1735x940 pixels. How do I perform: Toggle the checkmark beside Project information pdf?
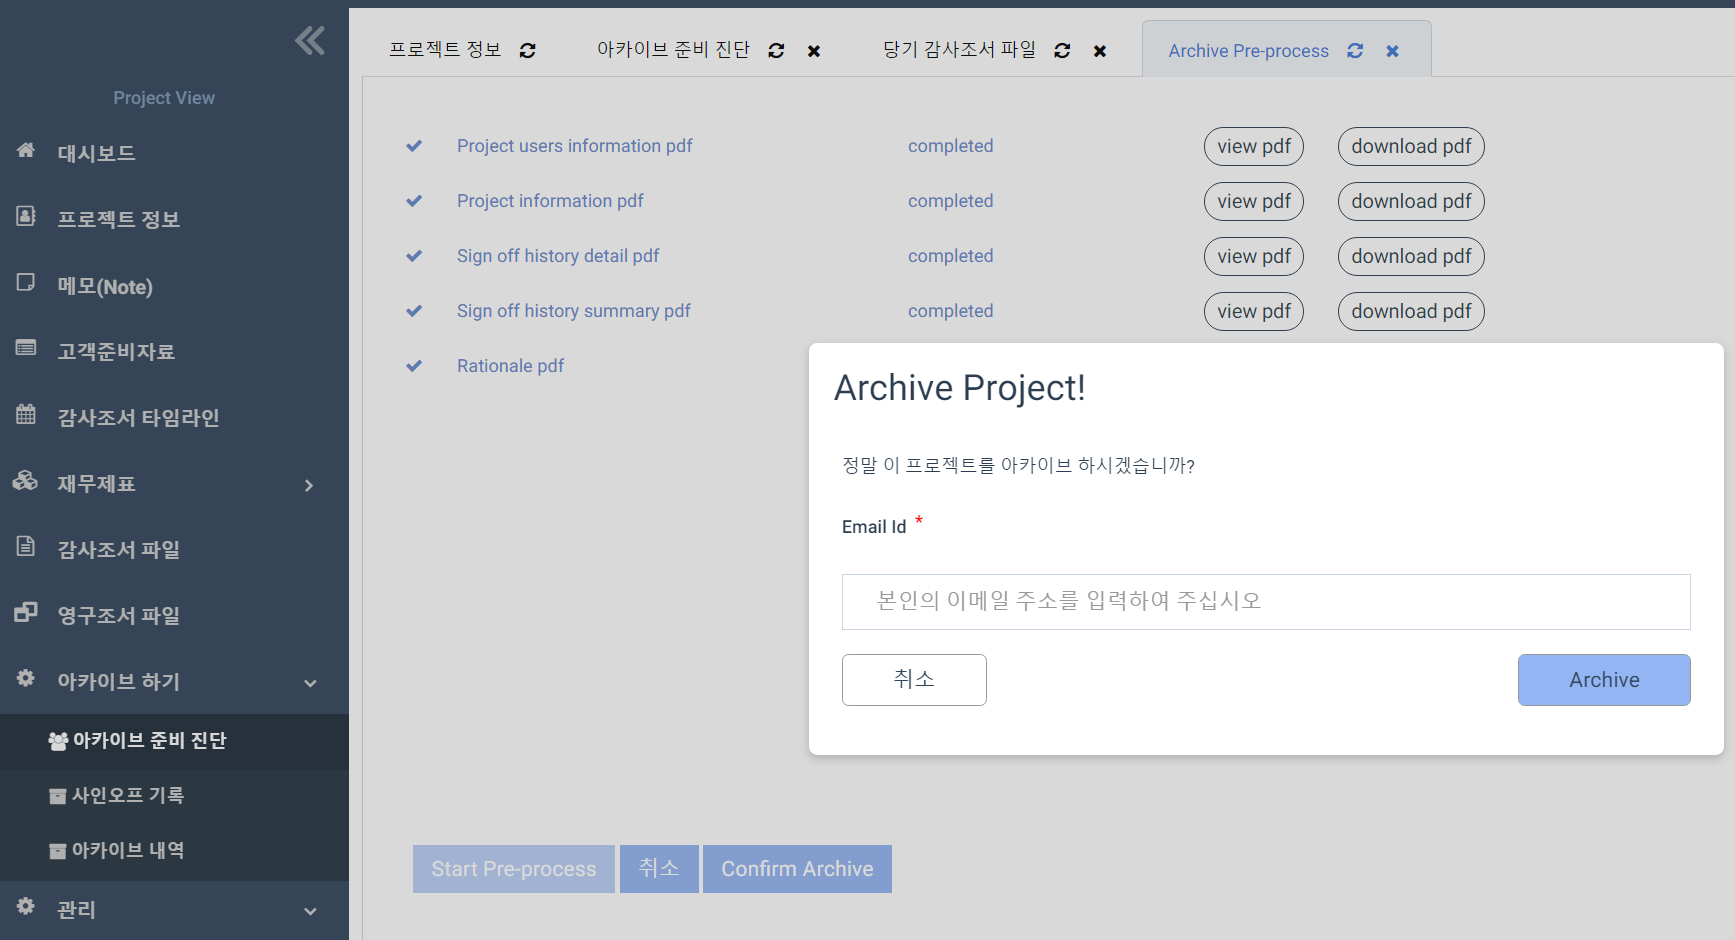(415, 201)
